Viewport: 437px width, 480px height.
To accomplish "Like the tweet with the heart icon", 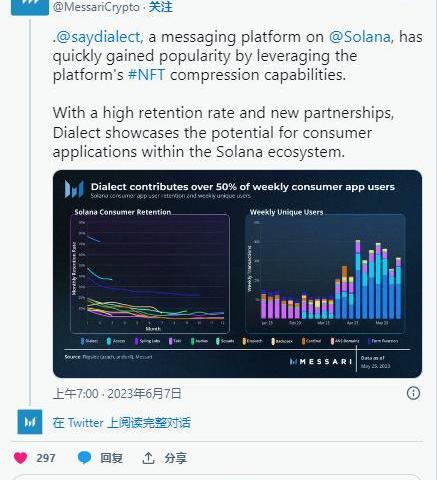I will coord(20,458).
